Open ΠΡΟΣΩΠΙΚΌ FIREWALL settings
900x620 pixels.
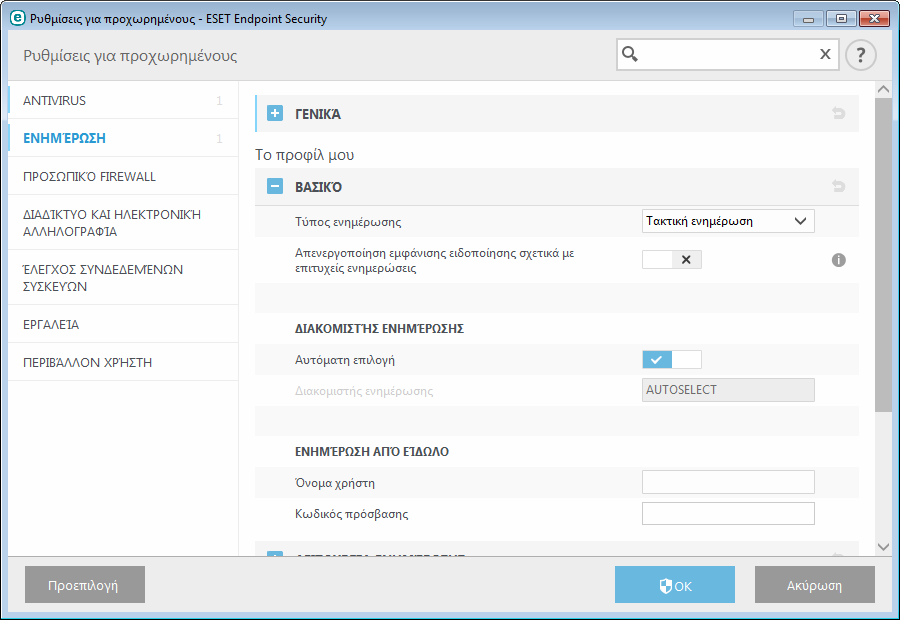(x=123, y=176)
